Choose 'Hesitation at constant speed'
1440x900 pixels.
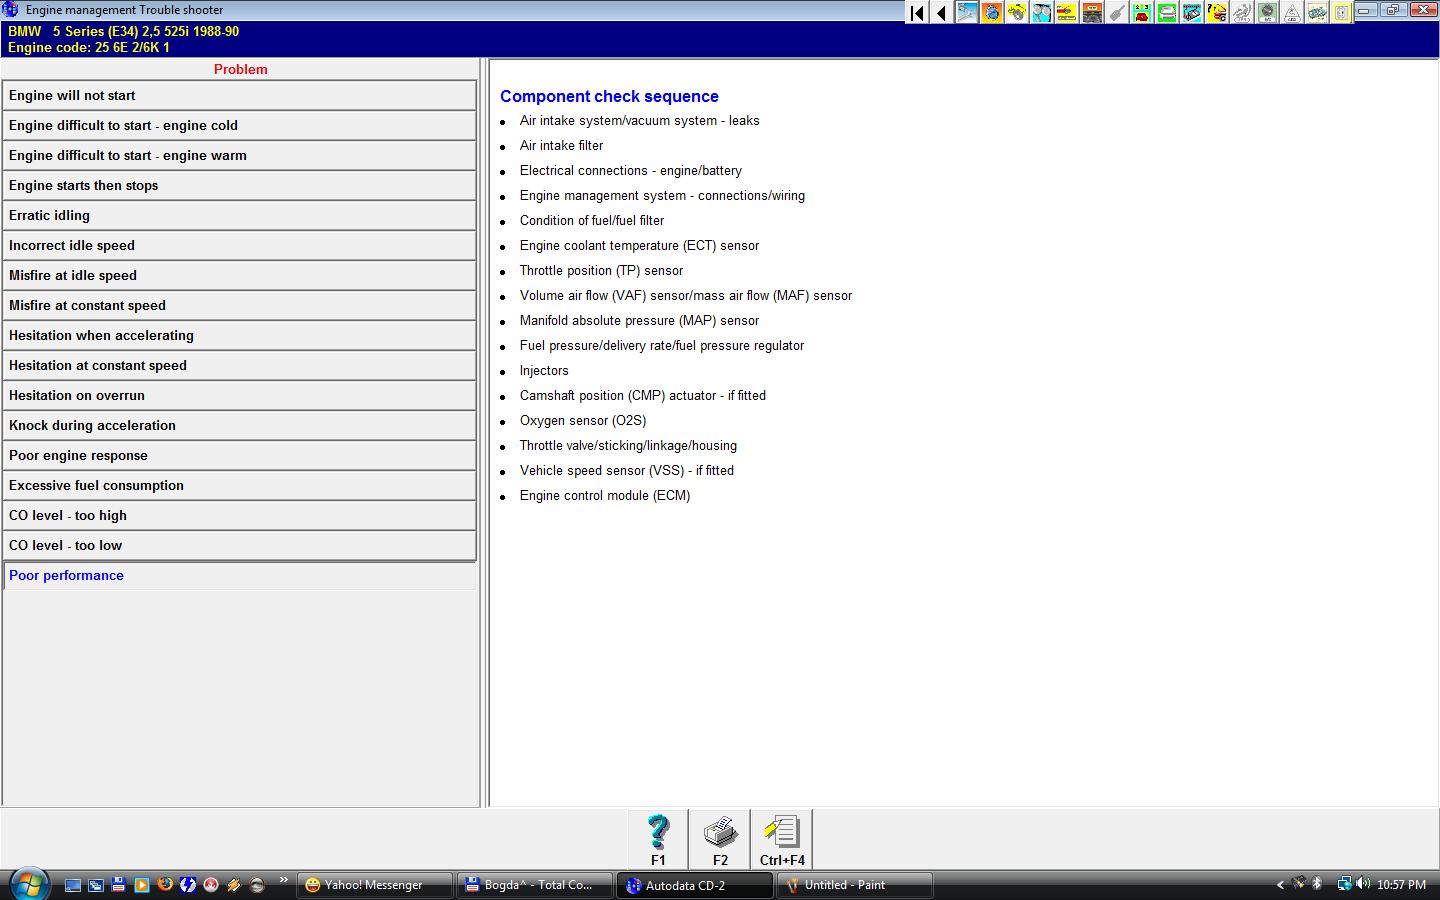coord(239,365)
